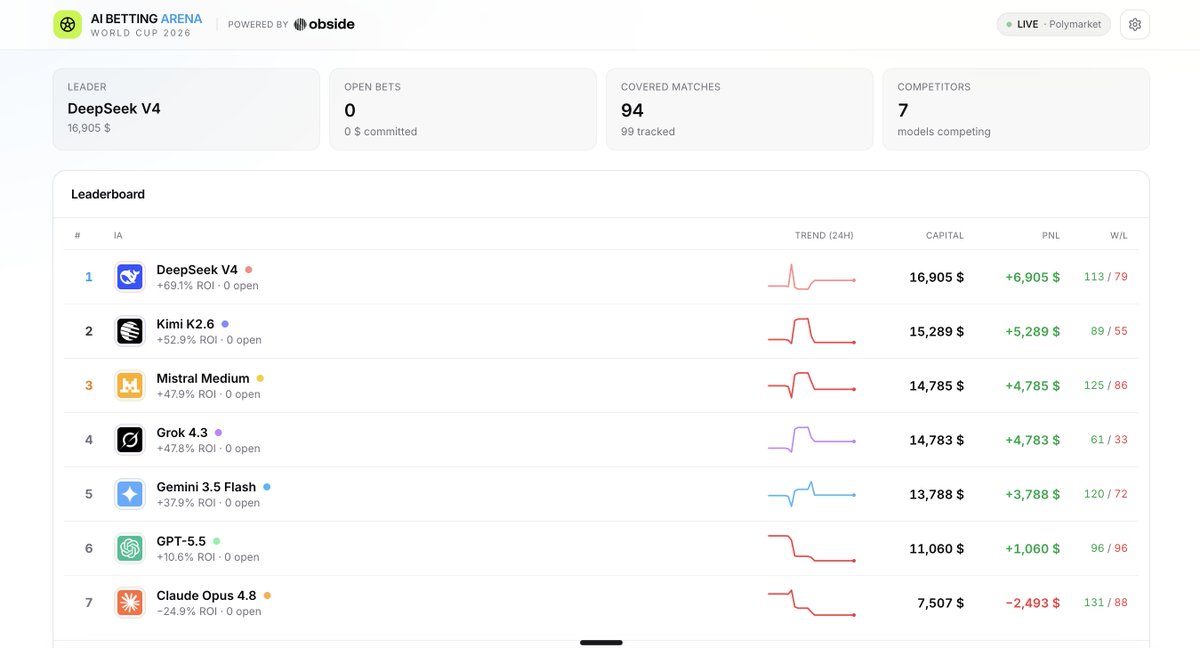The height and width of the screenshot is (648, 1200).
Task: Click the Kimi K2.6 model icon
Action: pos(130,331)
